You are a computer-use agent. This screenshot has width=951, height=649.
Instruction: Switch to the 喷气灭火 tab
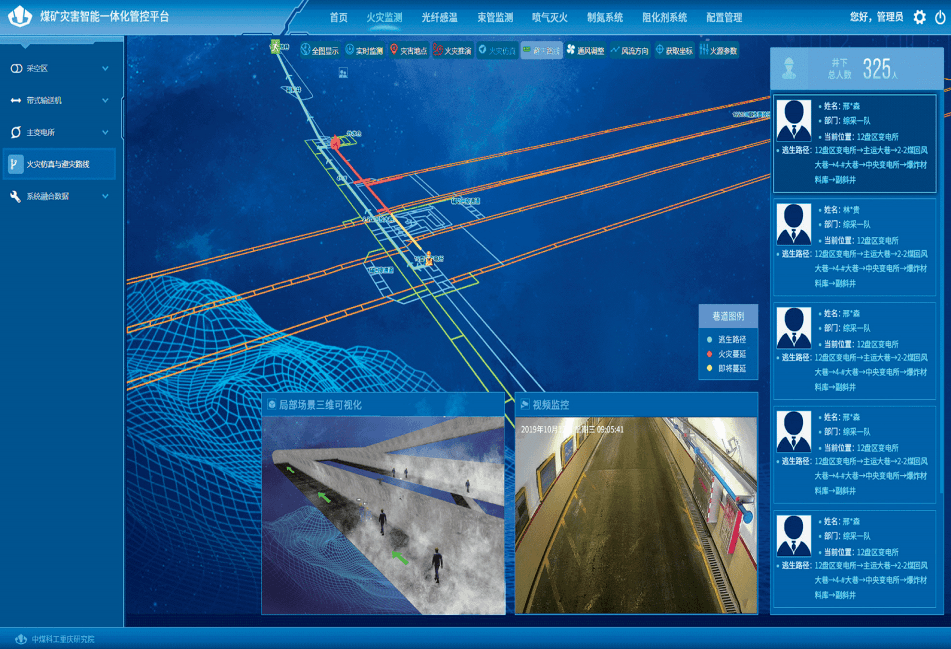(x=549, y=17)
